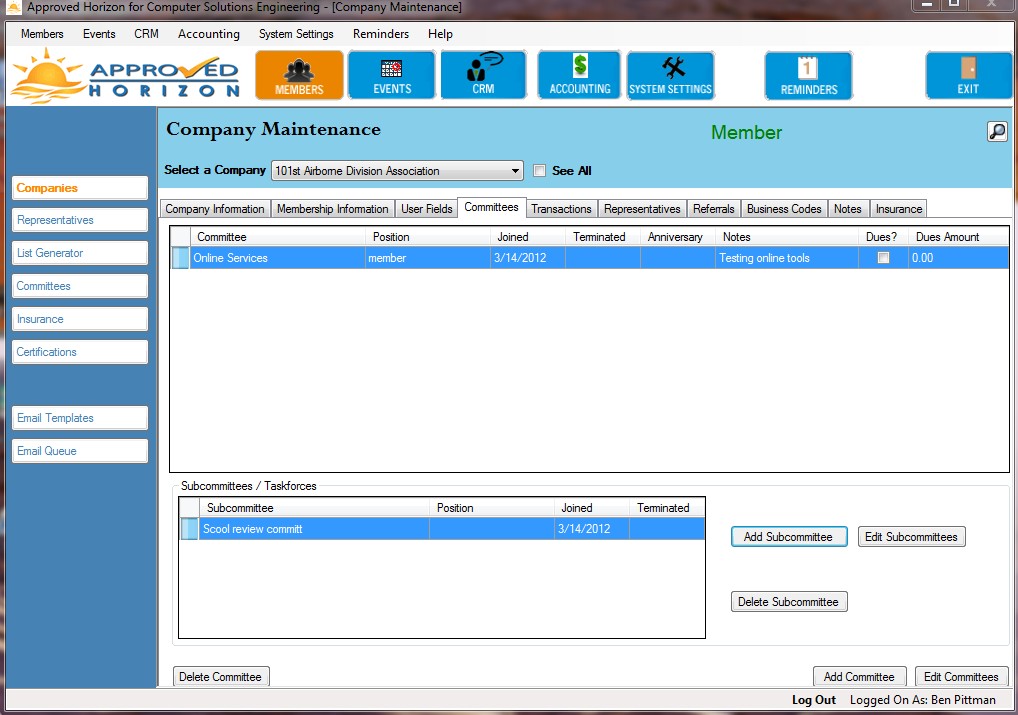Switch to Insurance tab
Screen dimensions: 1018x715
coord(899,208)
